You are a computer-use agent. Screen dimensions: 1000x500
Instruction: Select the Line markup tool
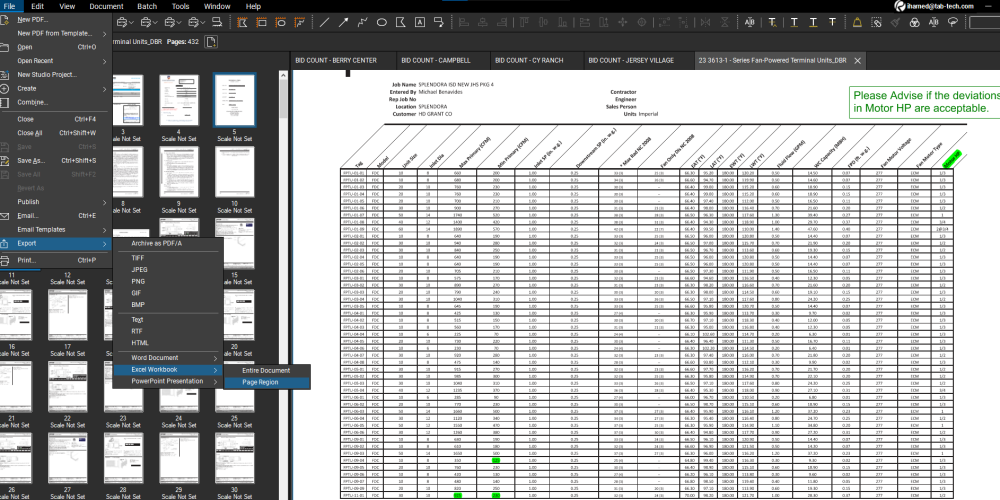[325, 22]
